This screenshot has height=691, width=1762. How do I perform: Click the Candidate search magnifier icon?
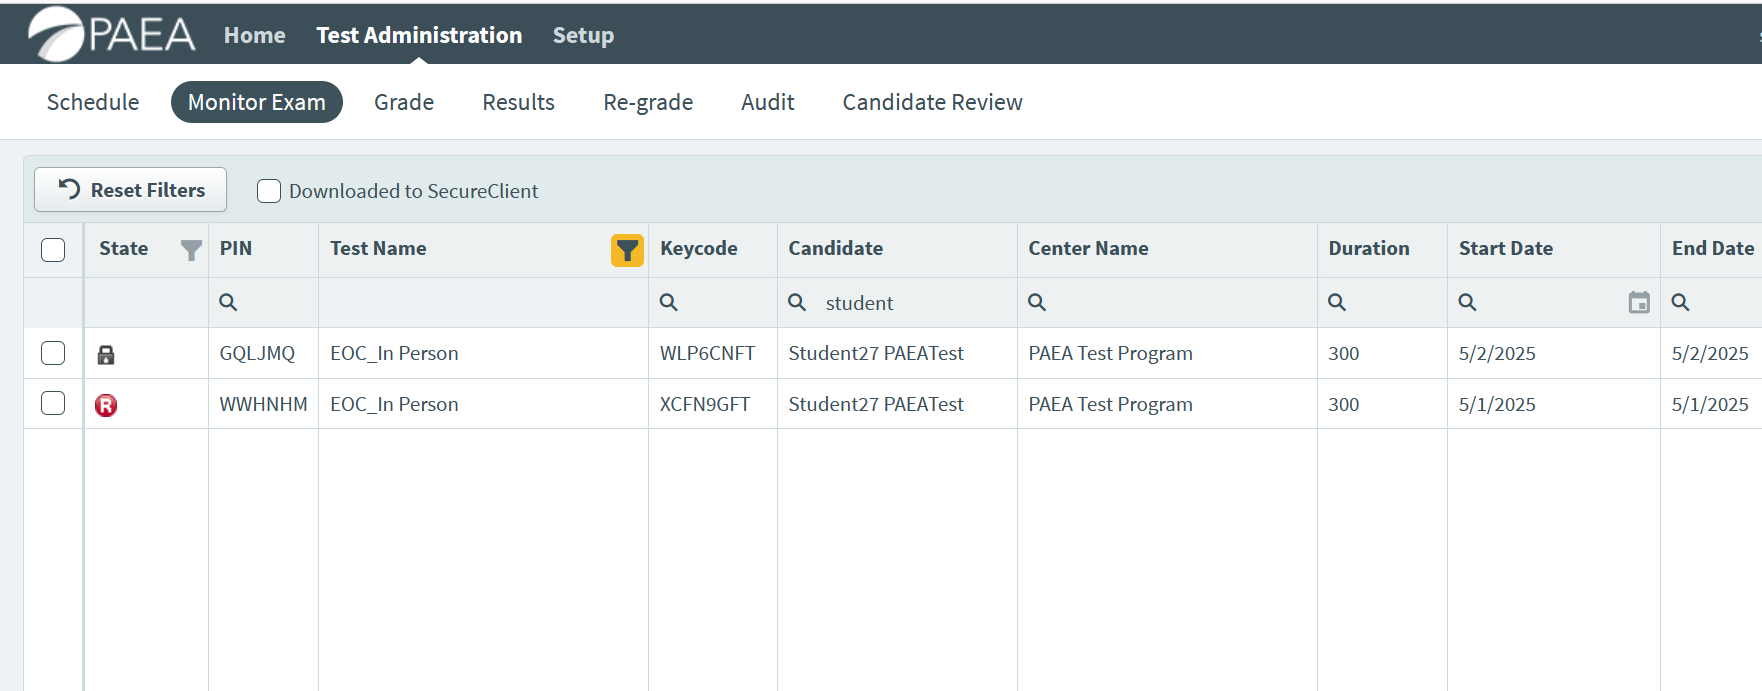click(797, 302)
